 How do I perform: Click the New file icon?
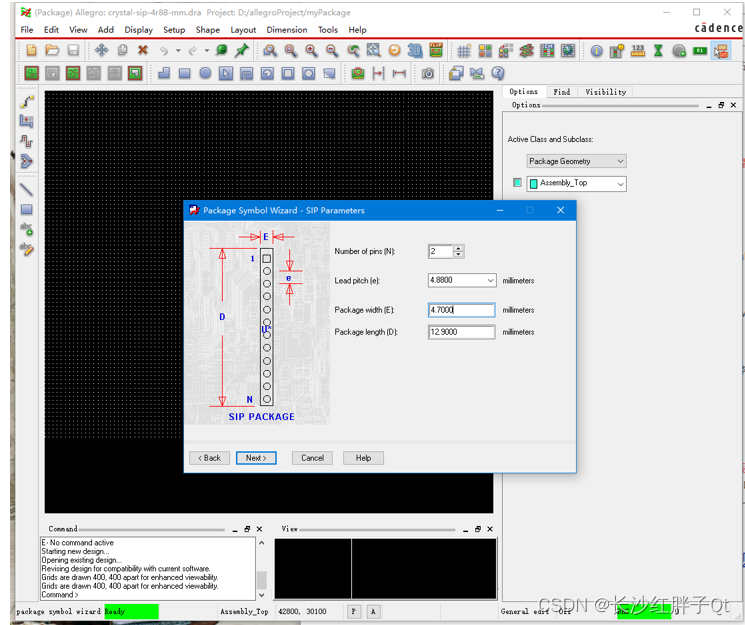click(31, 50)
